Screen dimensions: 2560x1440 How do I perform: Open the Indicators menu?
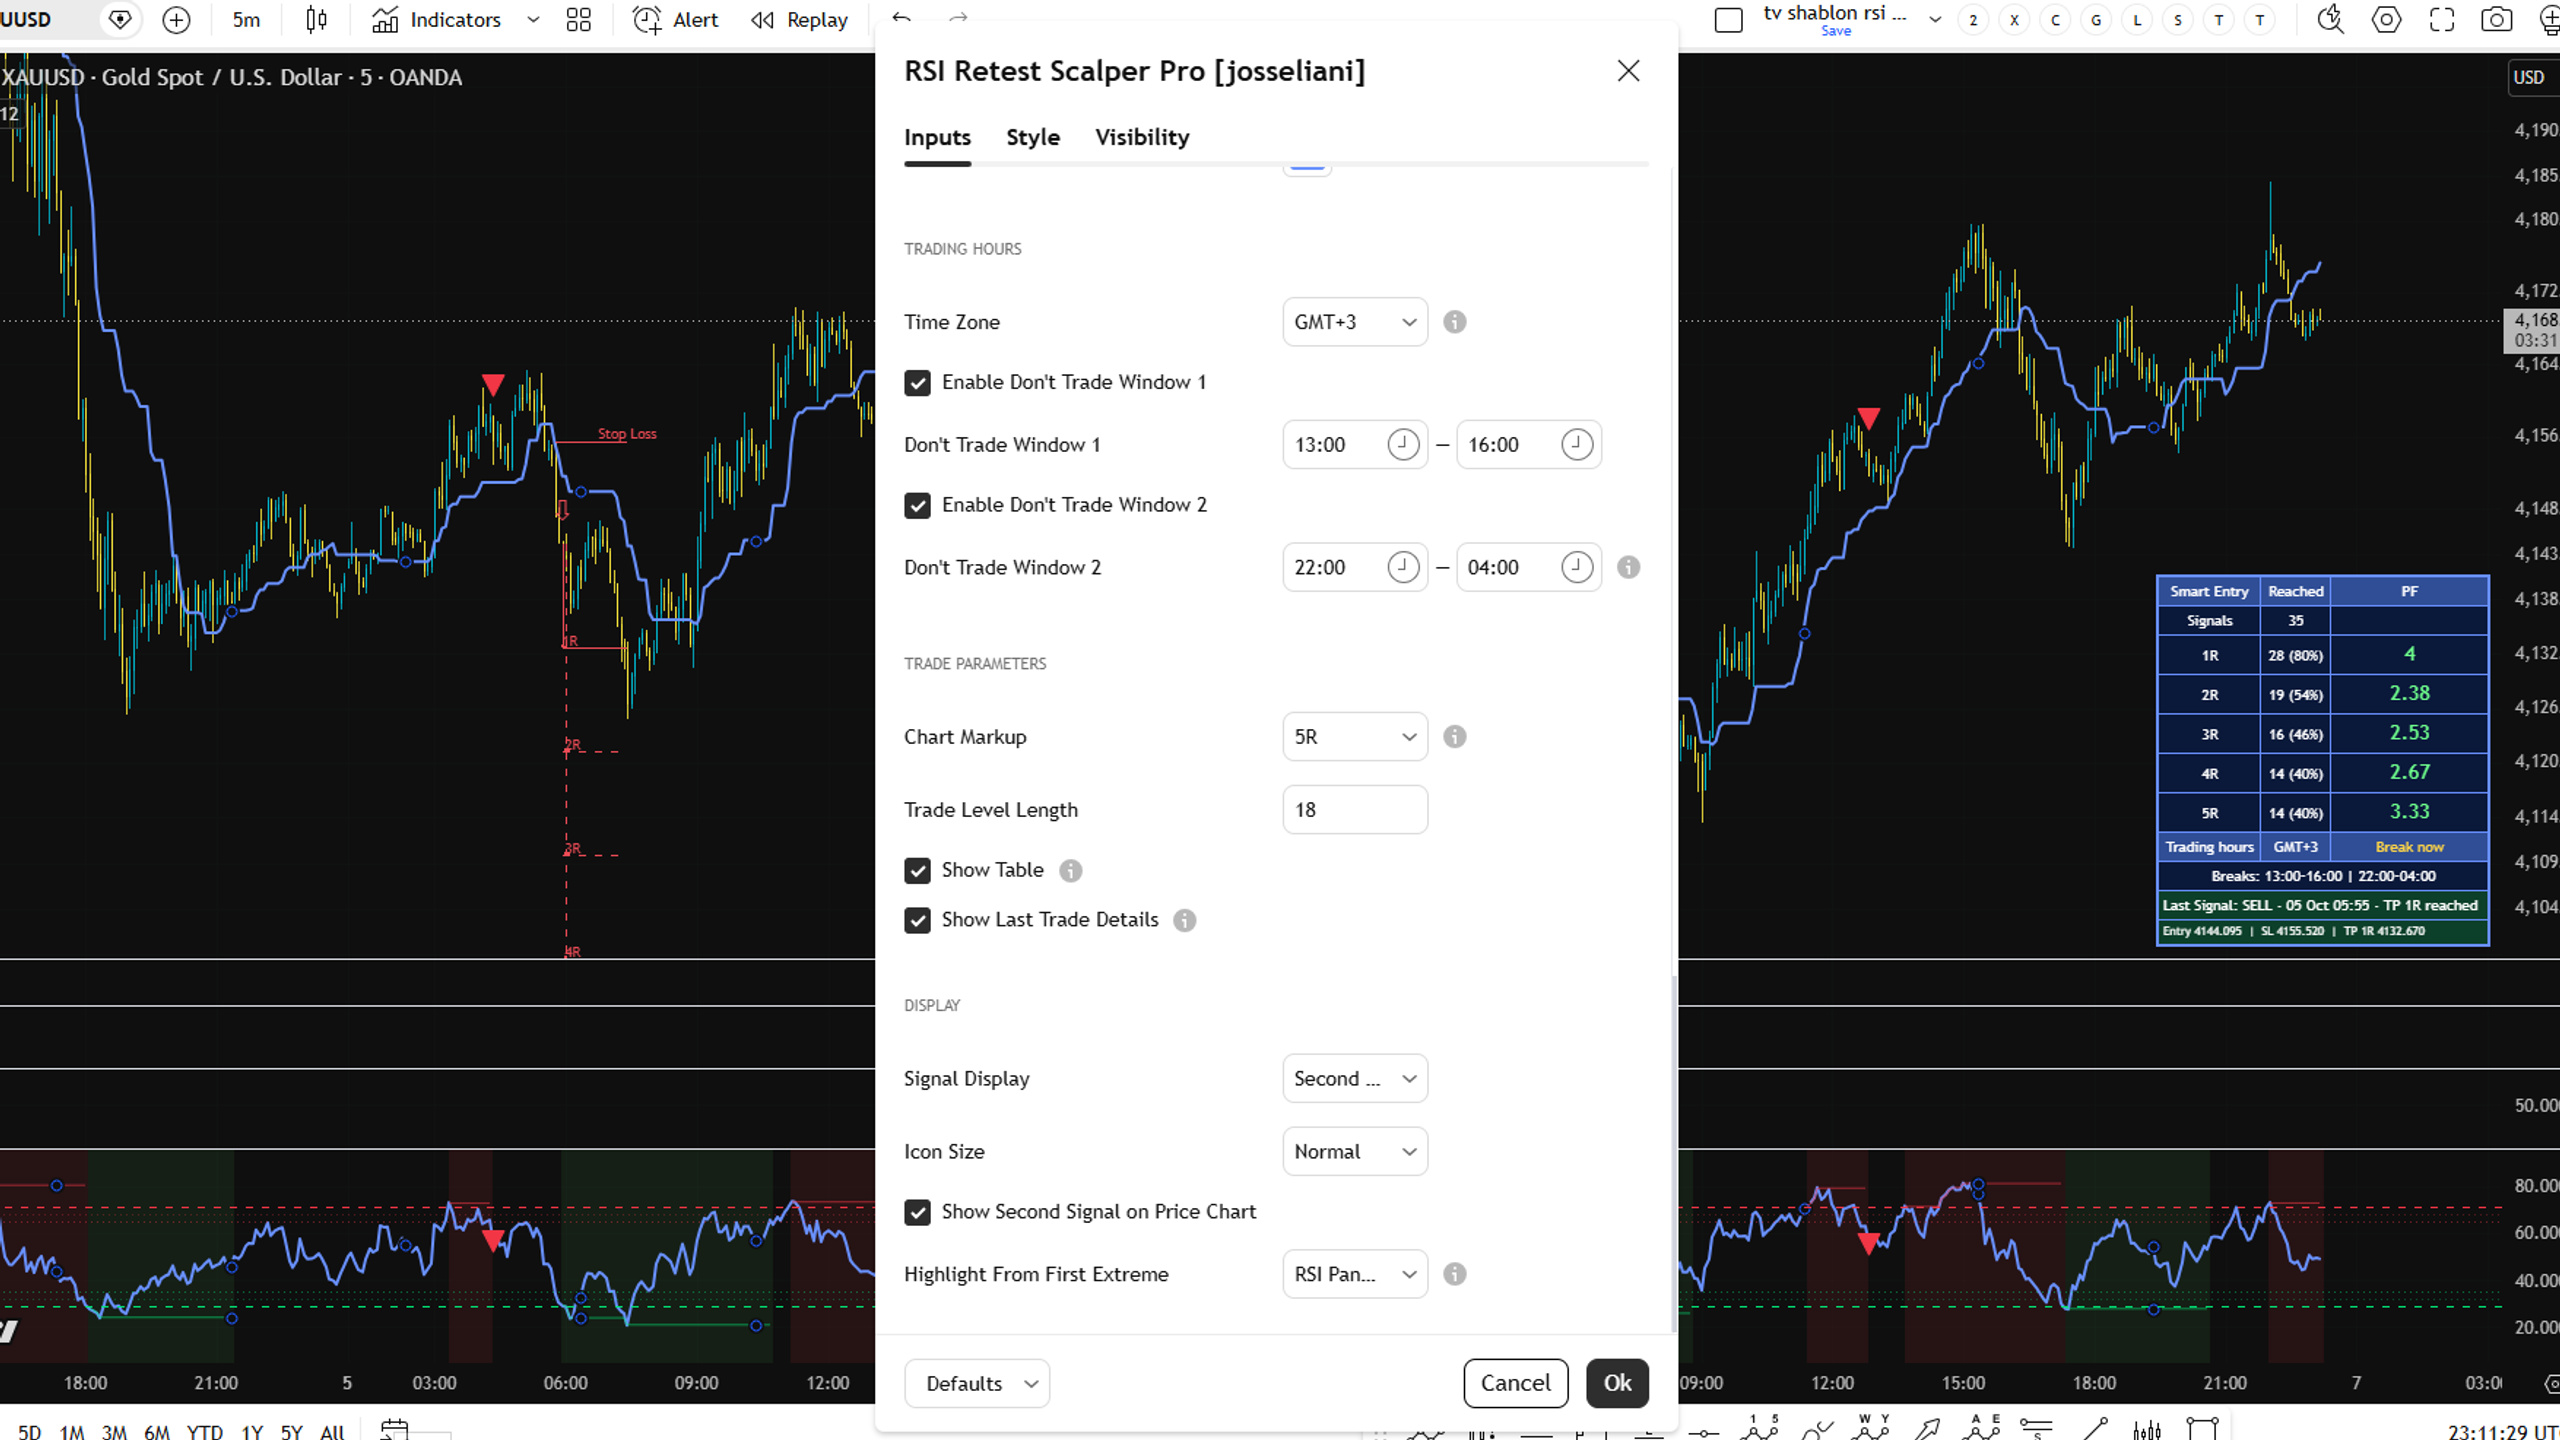[x=436, y=20]
